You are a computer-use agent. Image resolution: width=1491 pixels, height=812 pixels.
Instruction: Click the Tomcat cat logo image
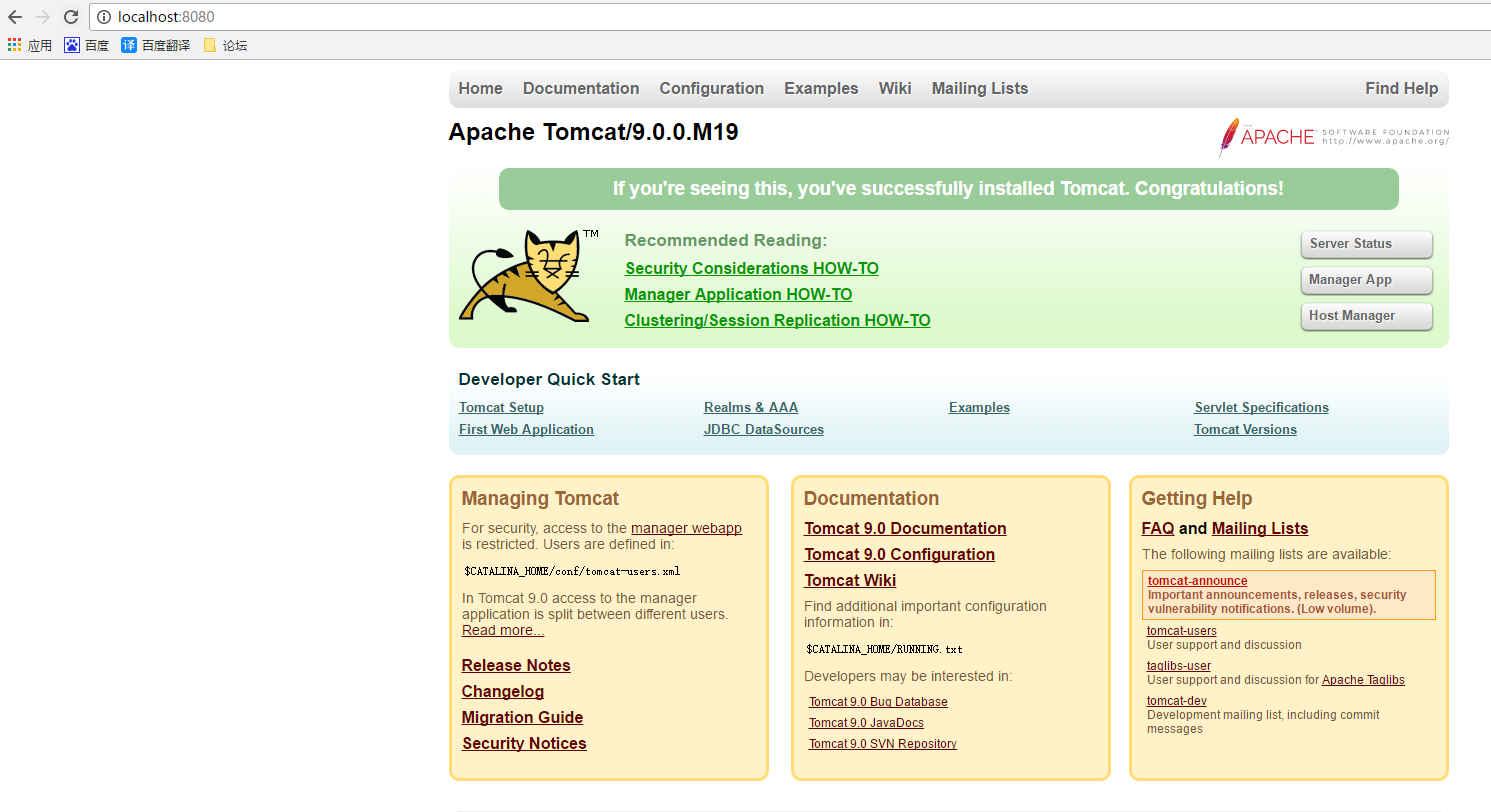(528, 275)
